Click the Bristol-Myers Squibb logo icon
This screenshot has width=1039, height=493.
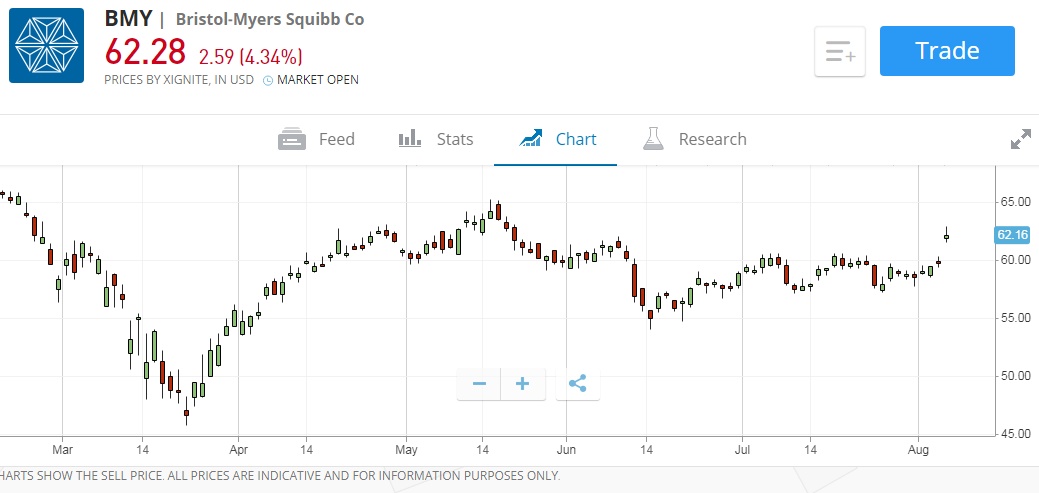click(46, 45)
